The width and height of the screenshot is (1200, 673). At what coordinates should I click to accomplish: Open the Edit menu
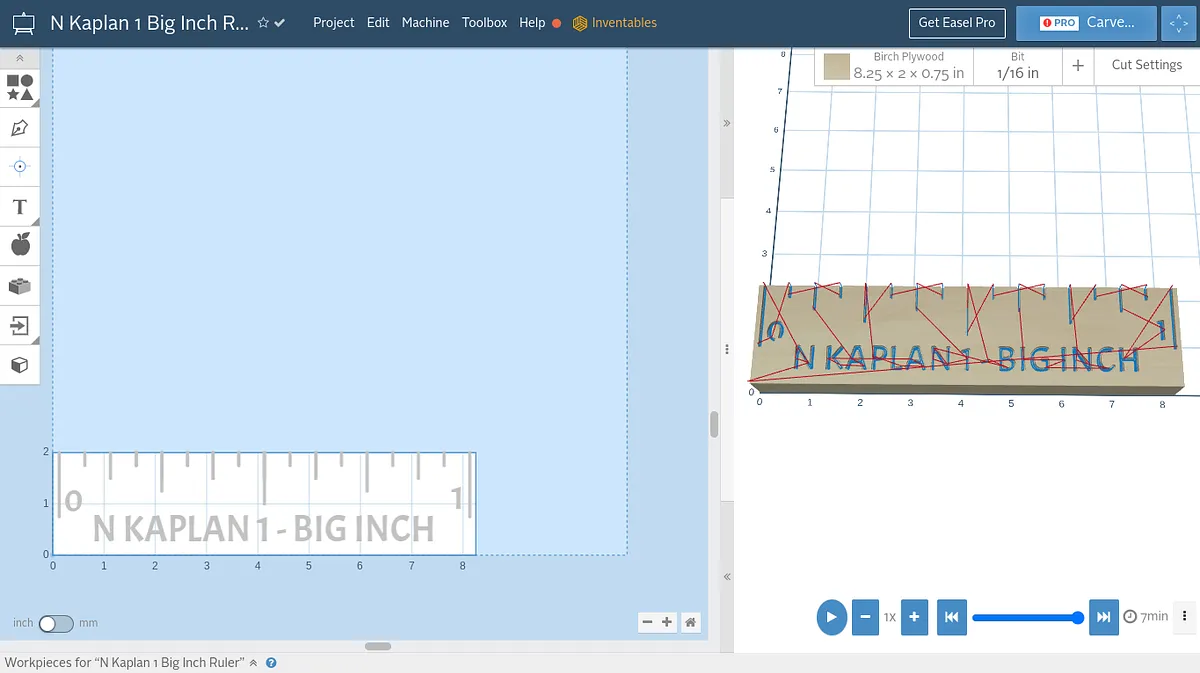(378, 22)
